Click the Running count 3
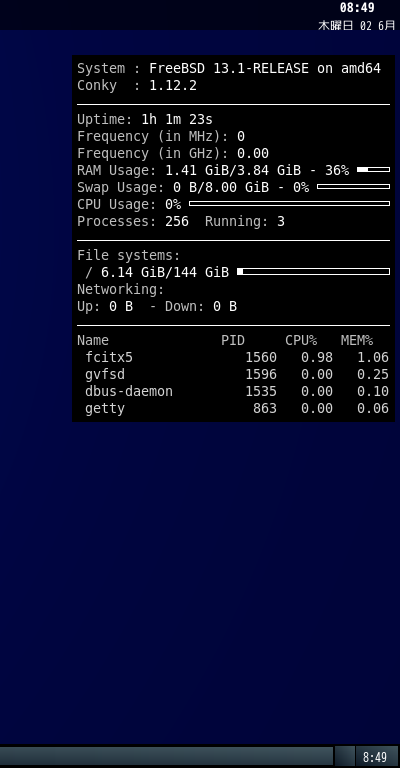The image size is (400, 768). [281, 221]
